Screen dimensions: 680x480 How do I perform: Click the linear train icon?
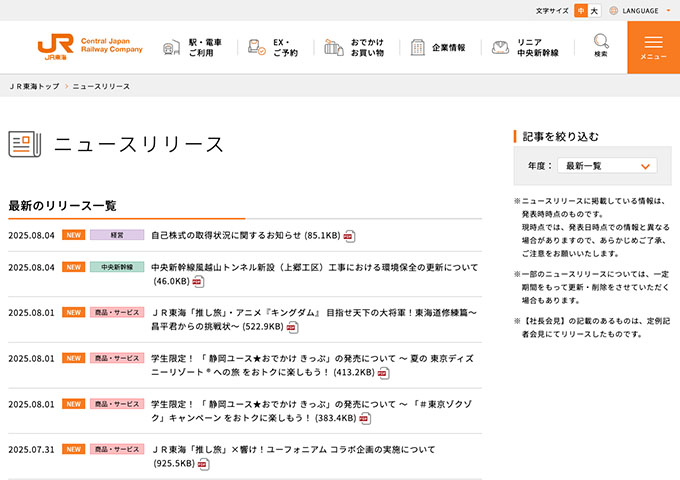click(x=500, y=47)
